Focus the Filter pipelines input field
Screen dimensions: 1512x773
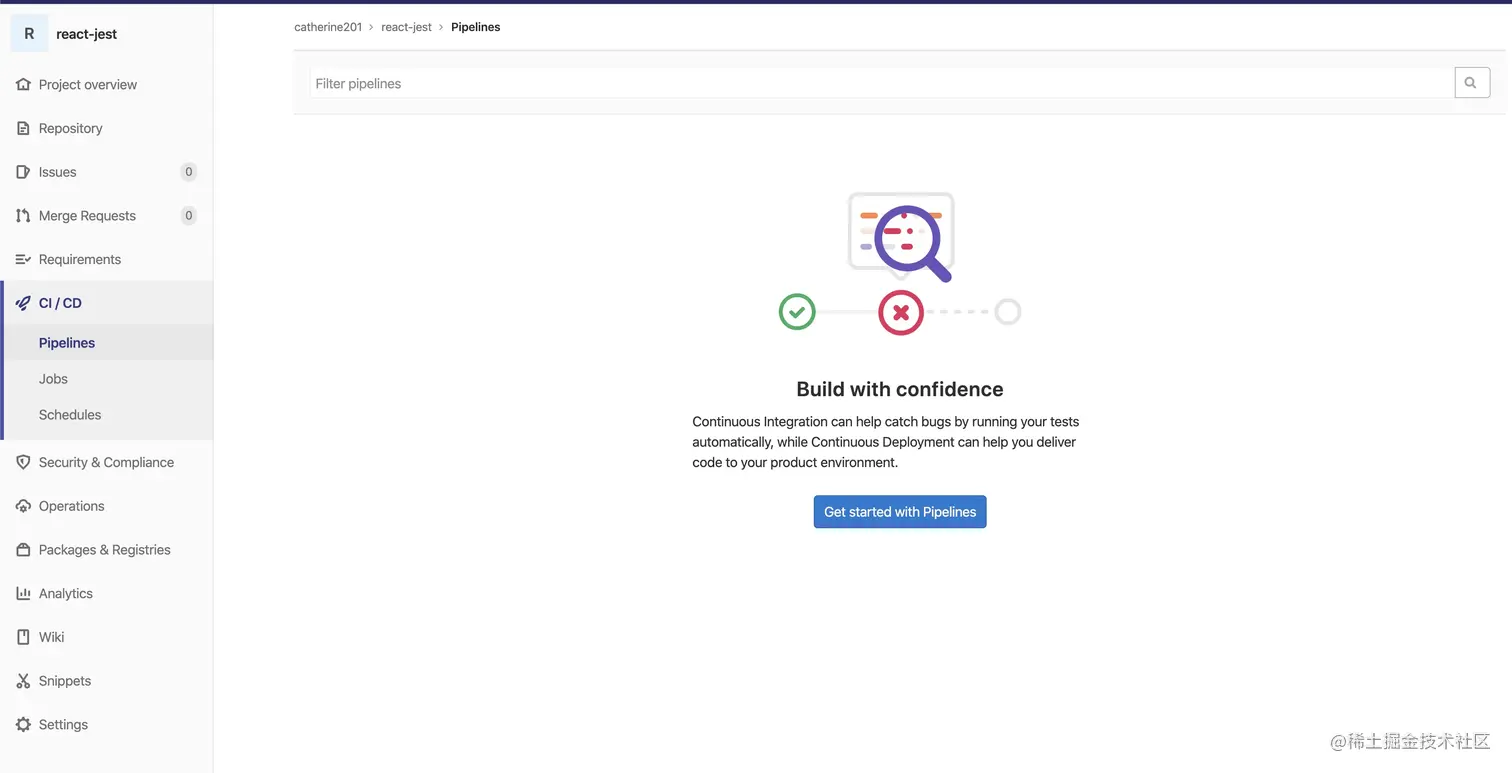[x=882, y=83]
